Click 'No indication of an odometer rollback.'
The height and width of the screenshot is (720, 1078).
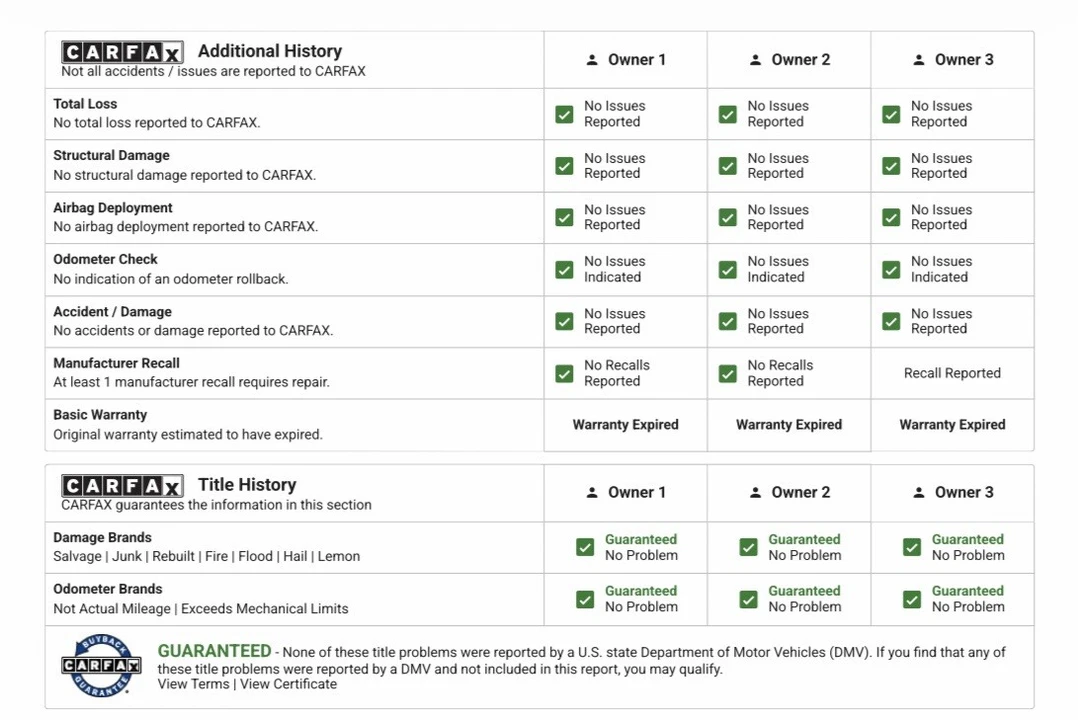[x=170, y=279]
